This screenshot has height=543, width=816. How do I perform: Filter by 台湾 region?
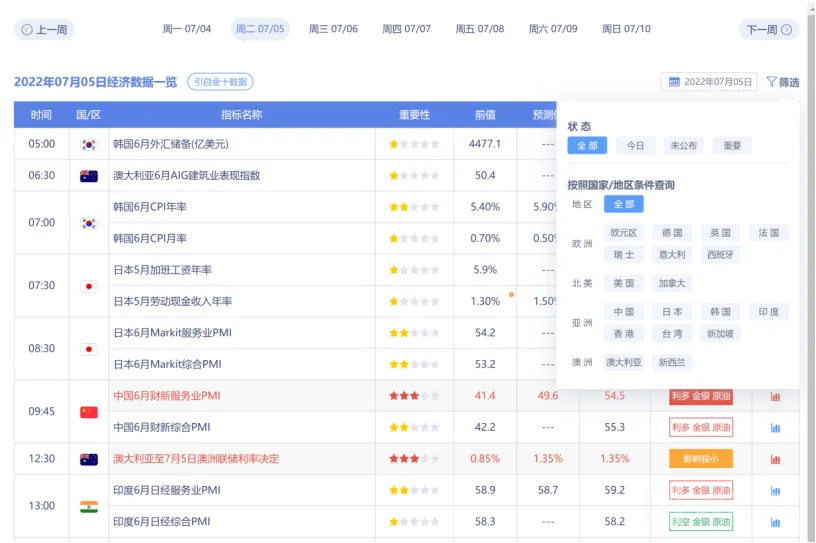click(x=672, y=334)
